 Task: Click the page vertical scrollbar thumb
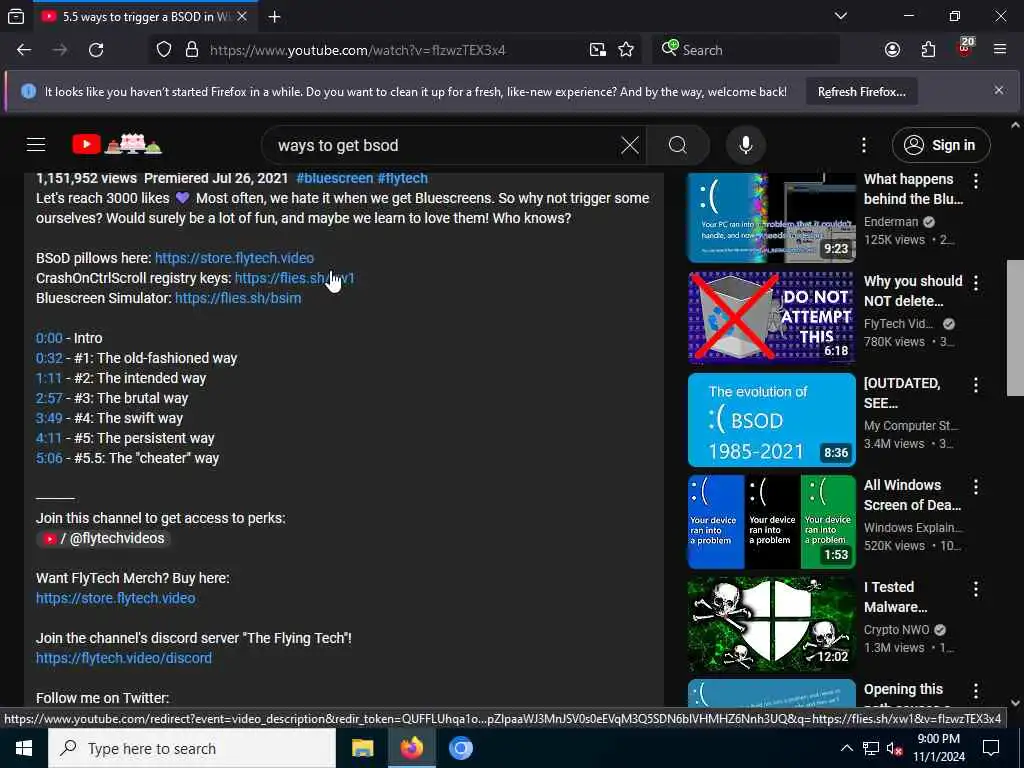(x=1015, y=328)
